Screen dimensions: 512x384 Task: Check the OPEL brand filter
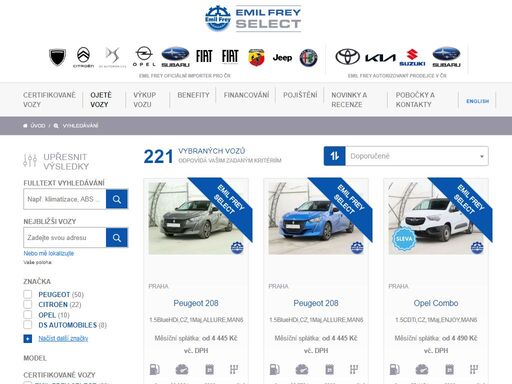click(x=28, y=315)
